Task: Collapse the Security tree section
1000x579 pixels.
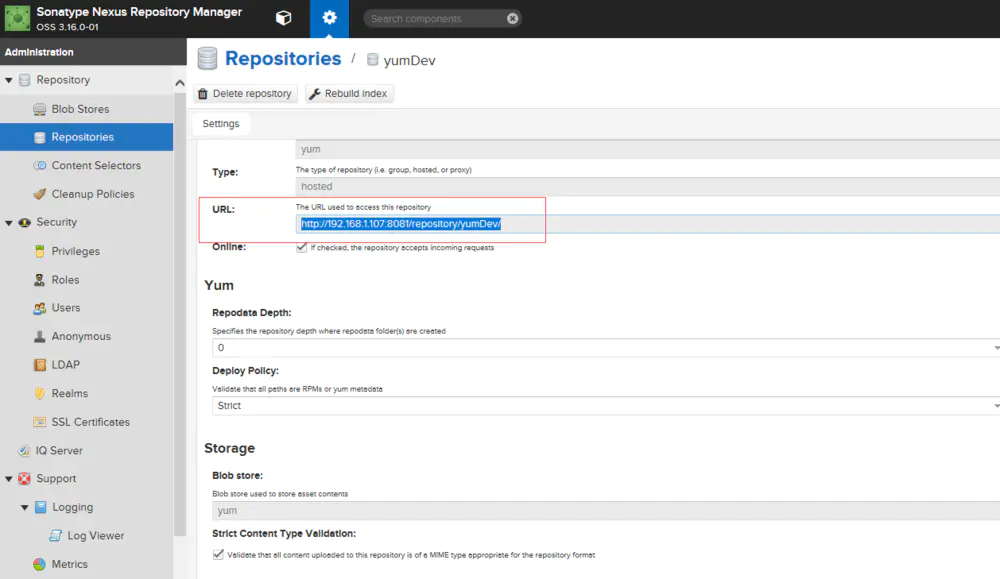Action: [9, 223]
